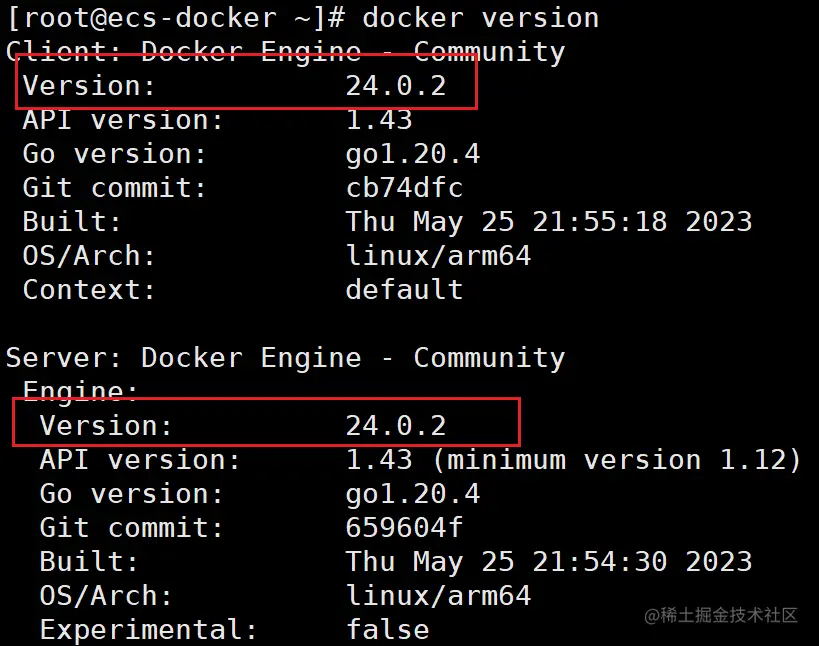Select the Client API version value 1.43
The image size is (819, 646).
[379, 120]
